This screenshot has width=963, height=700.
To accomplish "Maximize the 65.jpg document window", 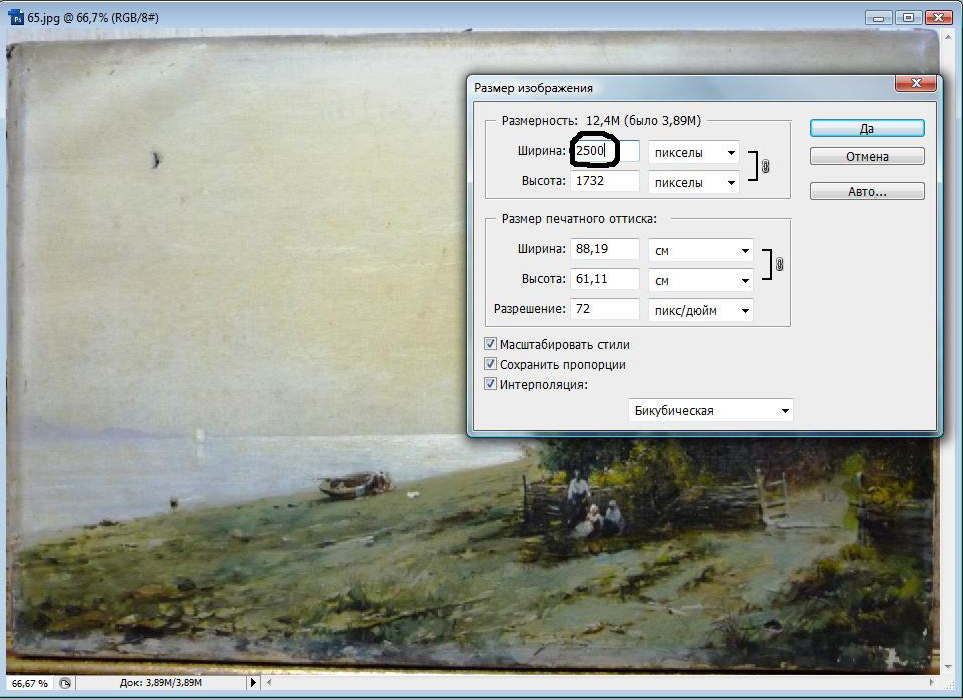I will (908, 17).
